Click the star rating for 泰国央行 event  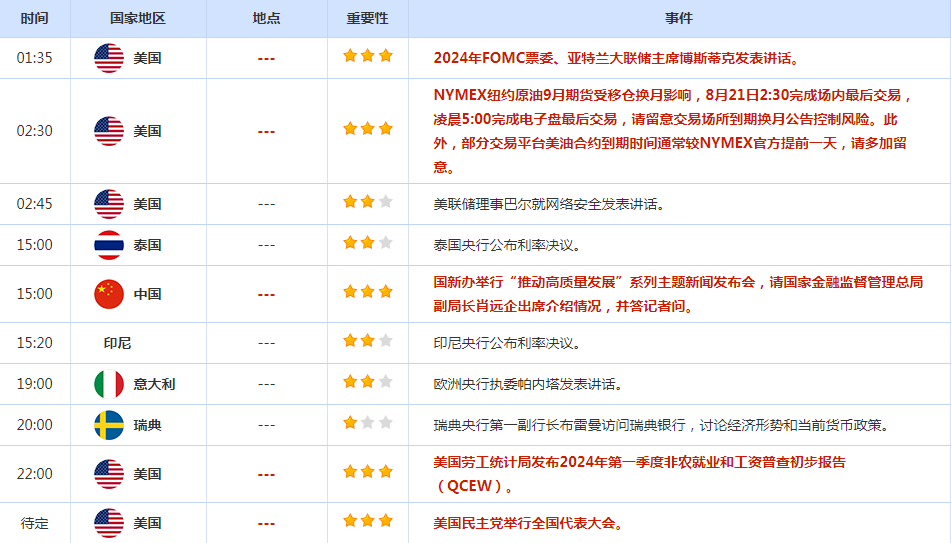point(368,243)
